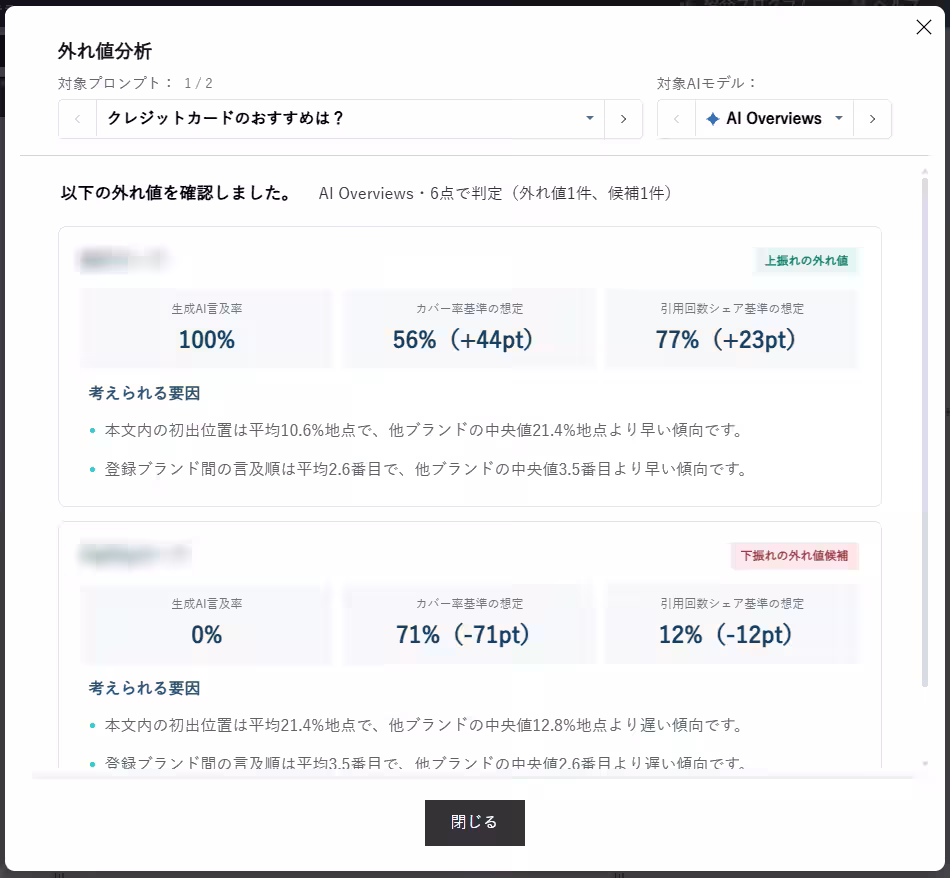Image resolution: width=950 pixels, height=878 pixels.
Task: Close the 外れ値分析 dialog with the X icon
Action: click(923, 27)
